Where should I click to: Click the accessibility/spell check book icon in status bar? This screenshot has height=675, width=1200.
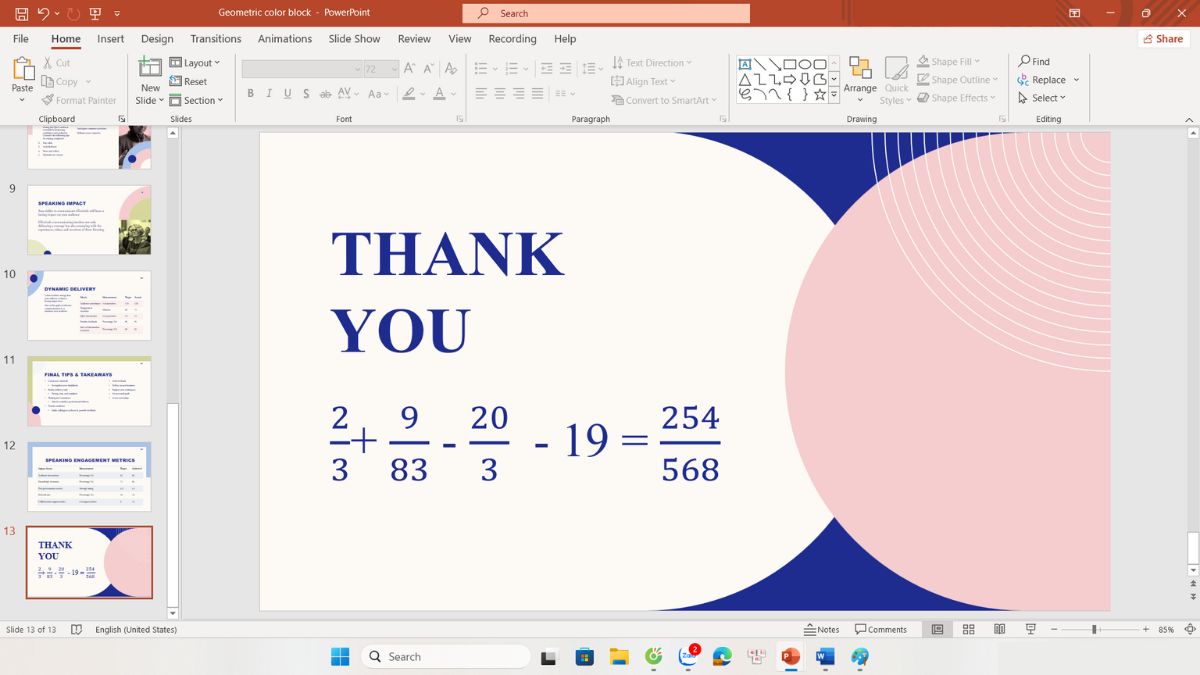[x=77, y=629]
